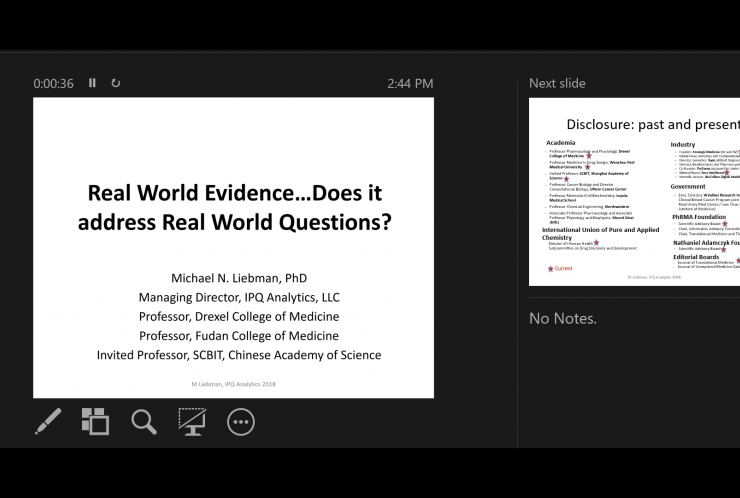Image resolution: width=740 pixels, height=498 pixels.
Task: Restart the presentation timer
Action: [x=116, y=83]
